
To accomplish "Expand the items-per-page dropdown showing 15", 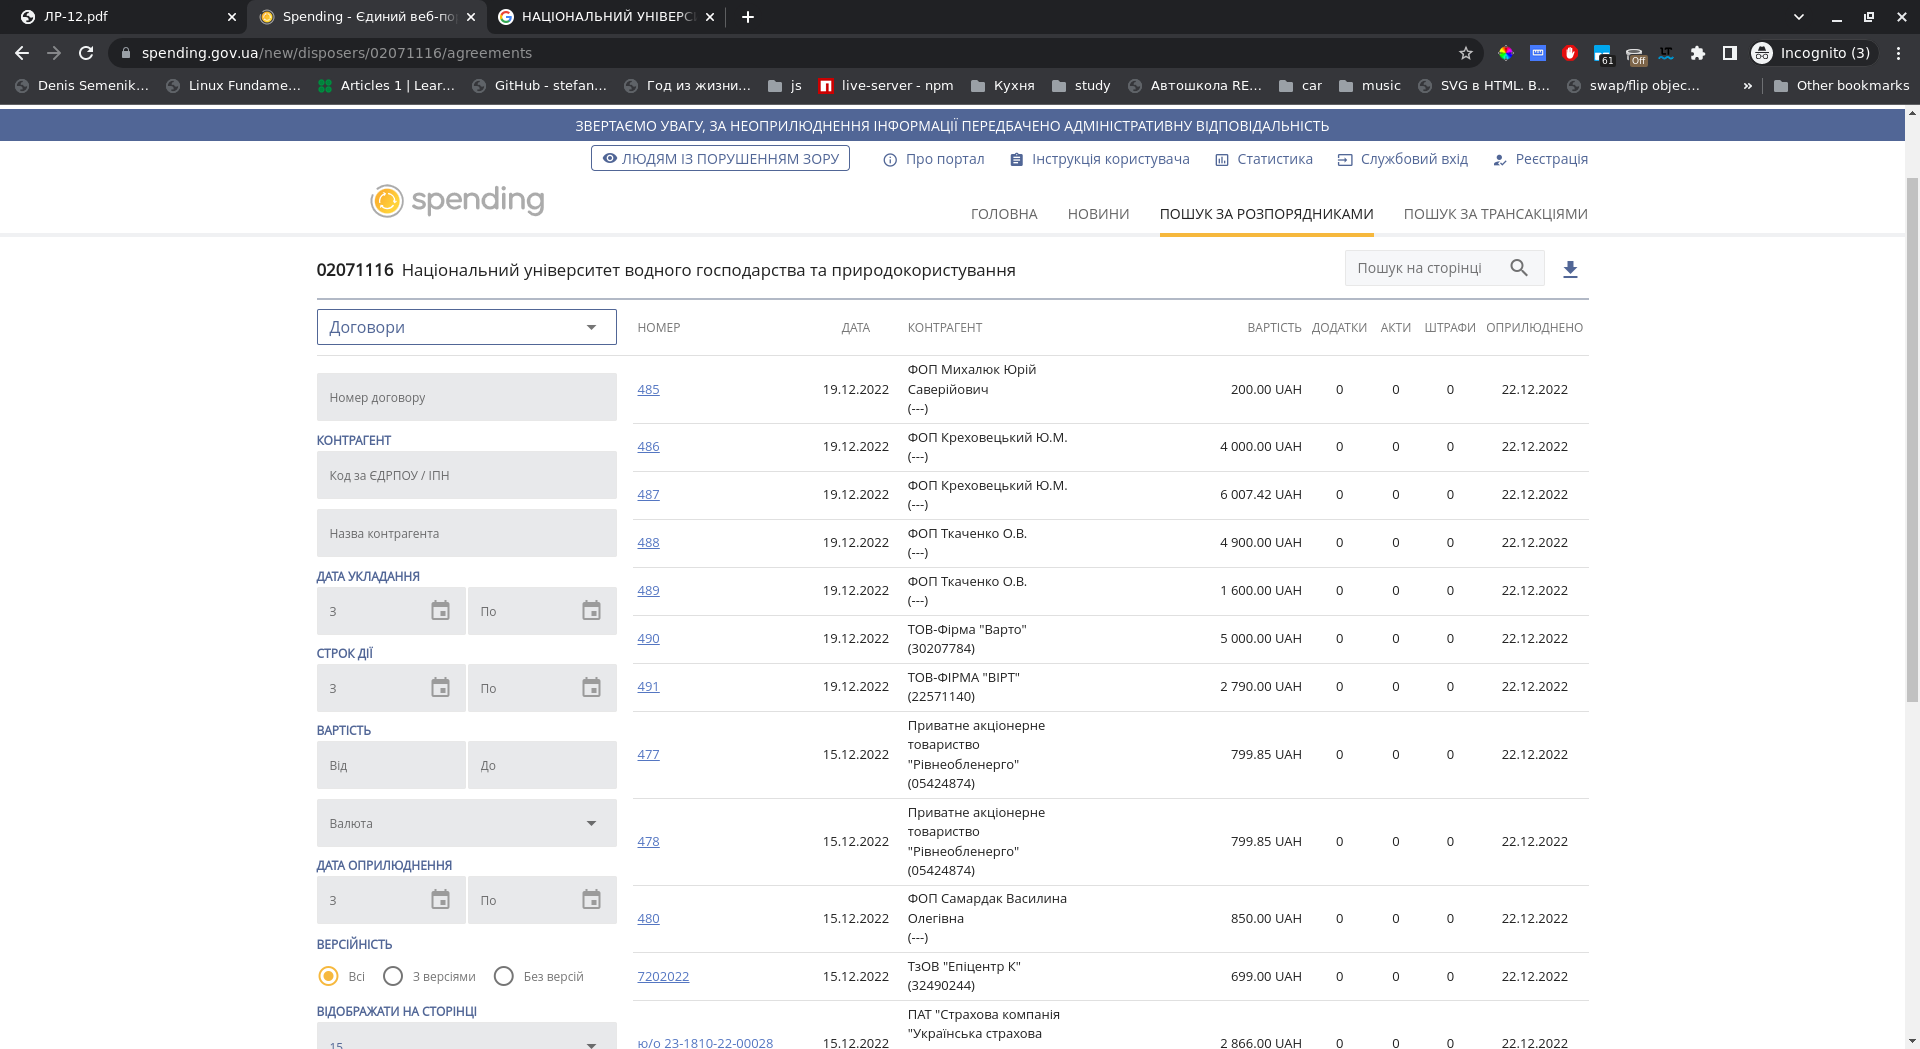I will point(466,1040).
